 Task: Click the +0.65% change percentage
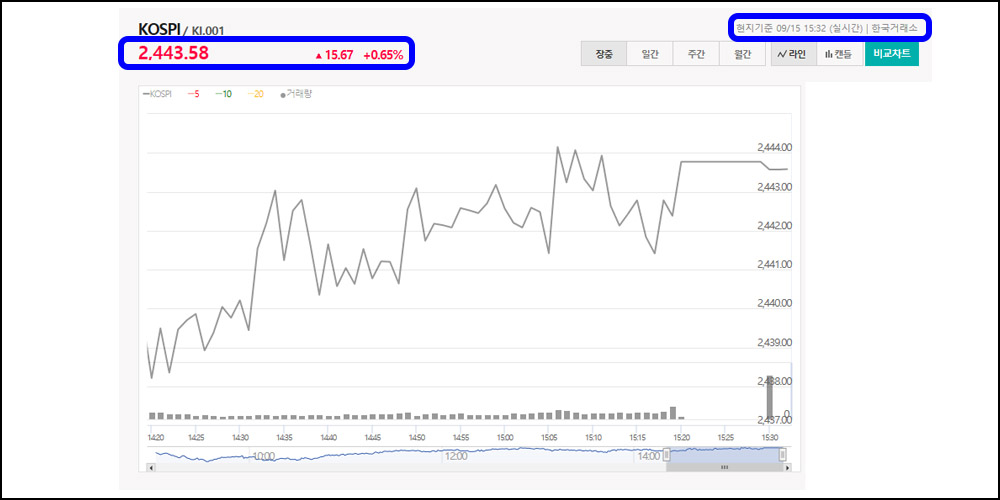click(x=383, y=55)
